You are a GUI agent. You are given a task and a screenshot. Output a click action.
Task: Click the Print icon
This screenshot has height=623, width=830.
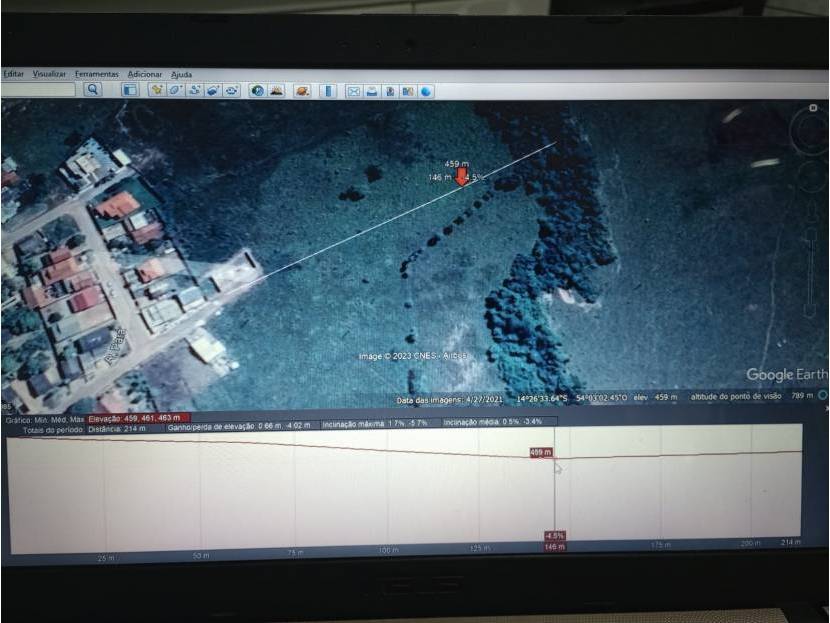(372, 92)
